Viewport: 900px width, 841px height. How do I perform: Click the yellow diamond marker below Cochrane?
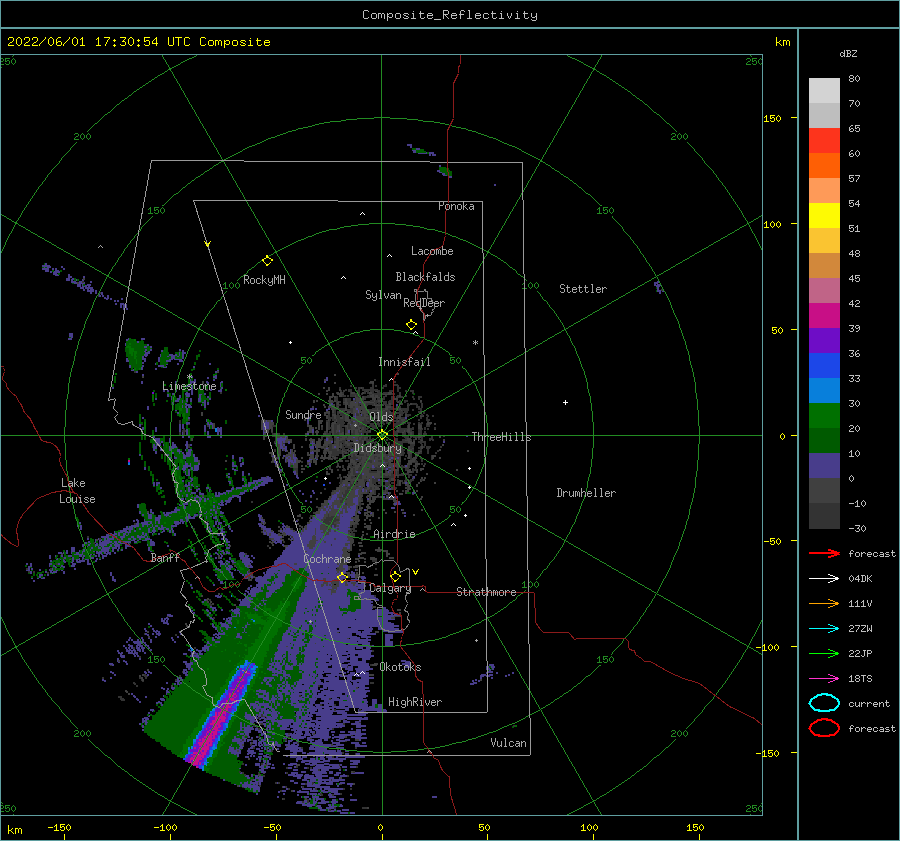(343, 577)
